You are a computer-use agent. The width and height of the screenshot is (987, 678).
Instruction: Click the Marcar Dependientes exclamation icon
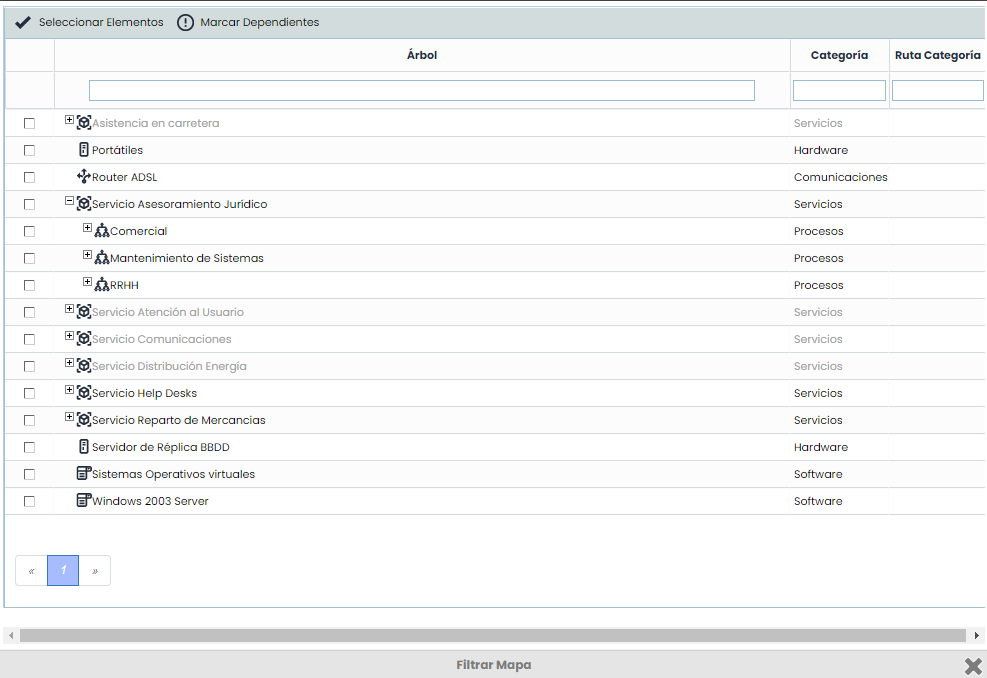pos(185,22)
